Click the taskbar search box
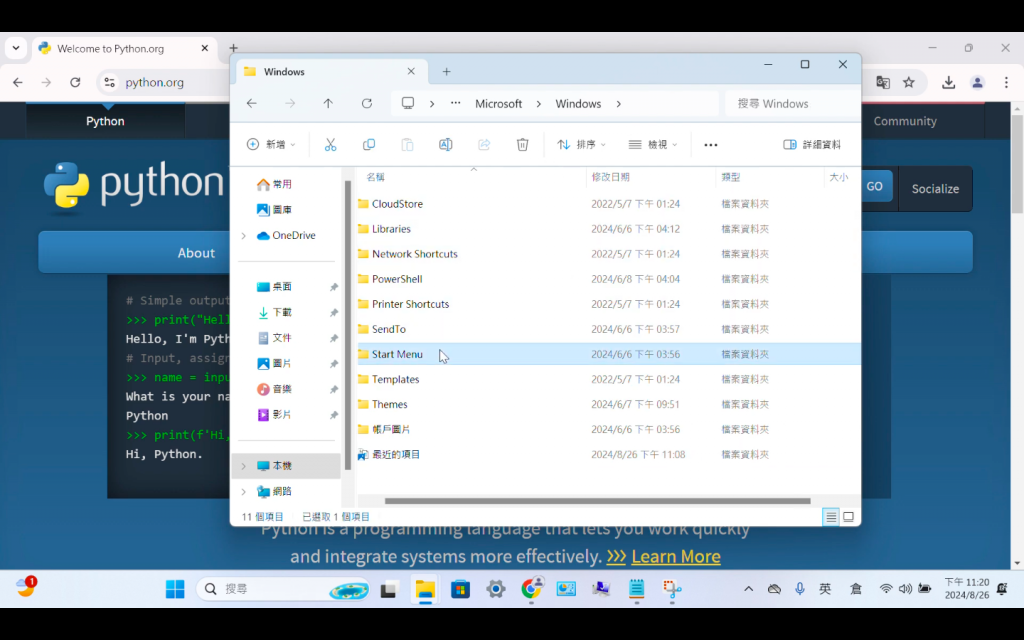1024x640 pixels. point(283,589)
